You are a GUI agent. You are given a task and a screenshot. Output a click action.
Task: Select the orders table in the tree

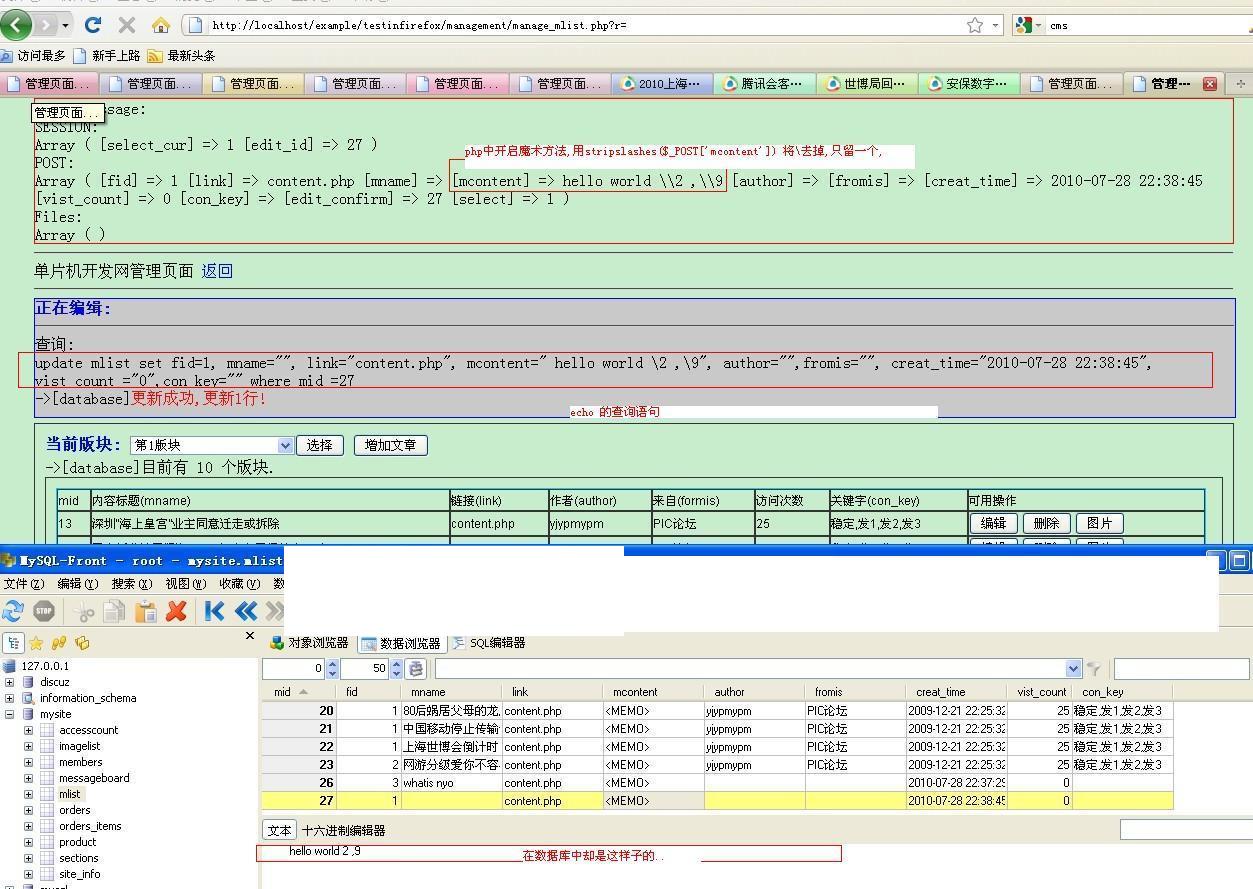pos(74,810)
